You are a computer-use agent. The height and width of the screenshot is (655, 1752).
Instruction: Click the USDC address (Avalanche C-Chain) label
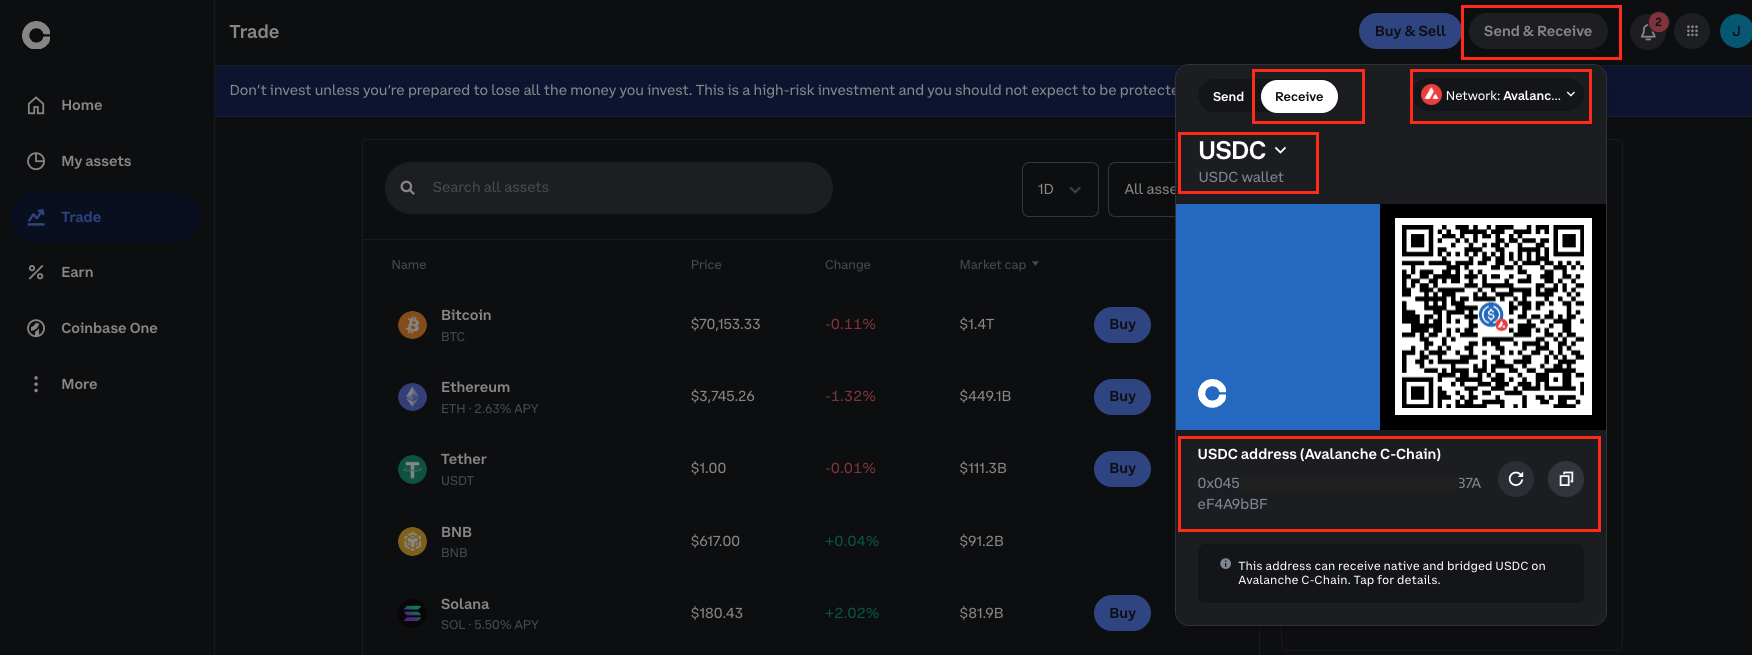coord(1319,454)
